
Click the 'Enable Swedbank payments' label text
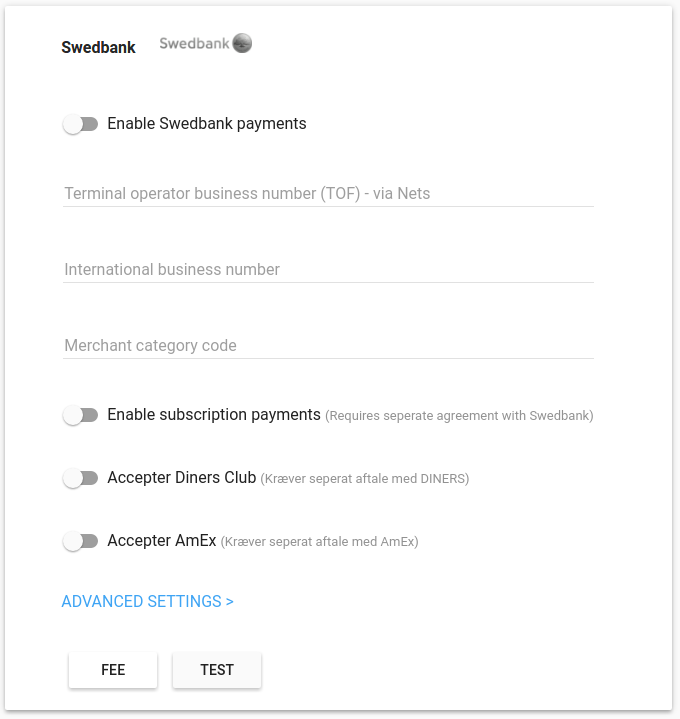(207, 124)
